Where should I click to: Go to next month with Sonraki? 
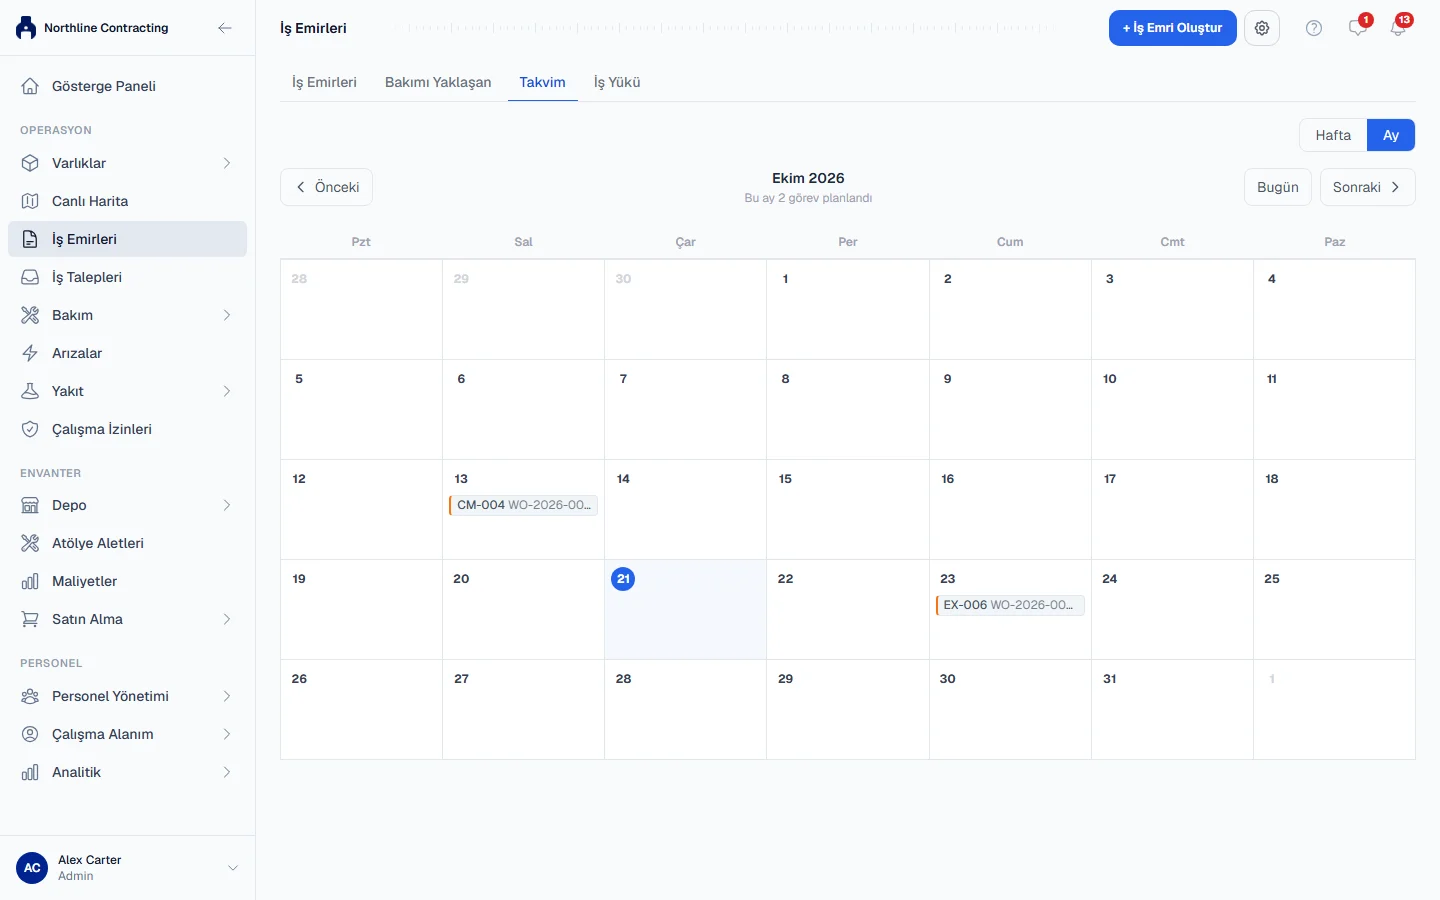pyautogui.click(x=1367, y=187)
